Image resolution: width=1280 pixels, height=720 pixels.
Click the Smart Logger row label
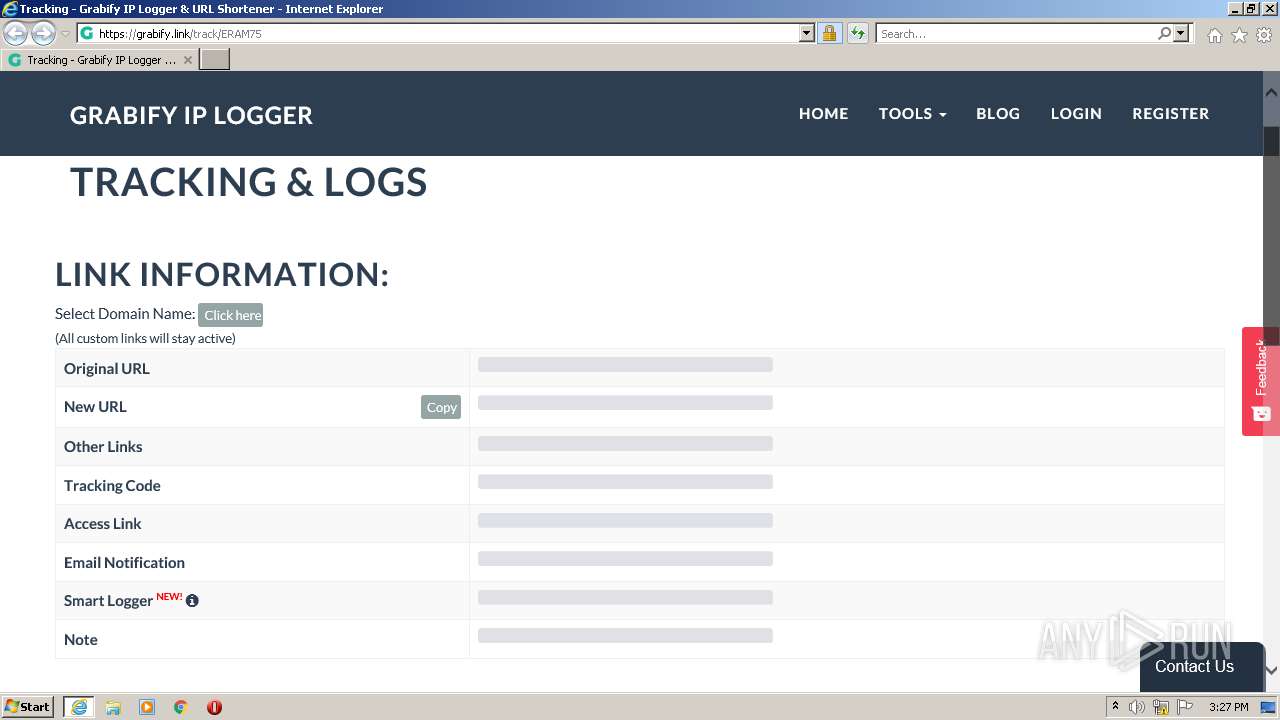click(108, 600)
